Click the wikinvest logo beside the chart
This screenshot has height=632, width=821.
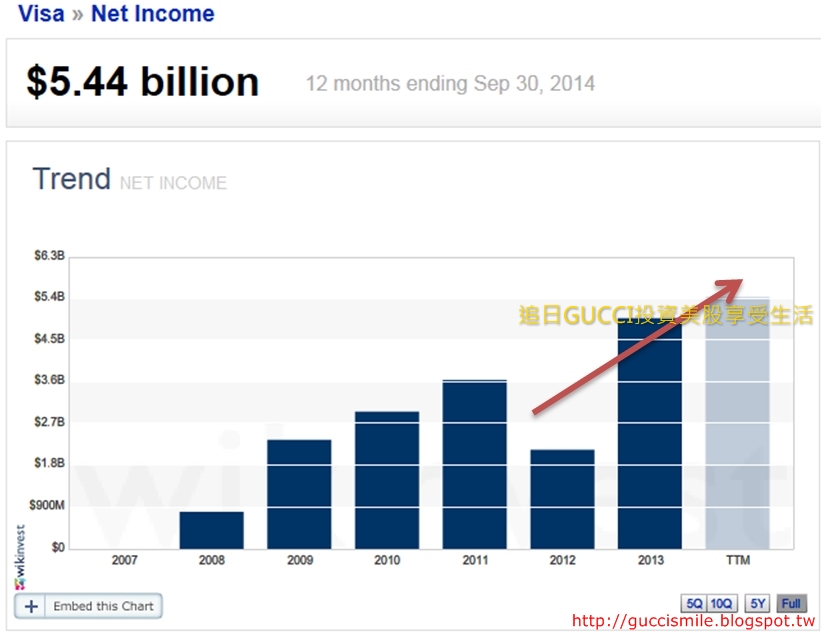[x=20, y=557]
